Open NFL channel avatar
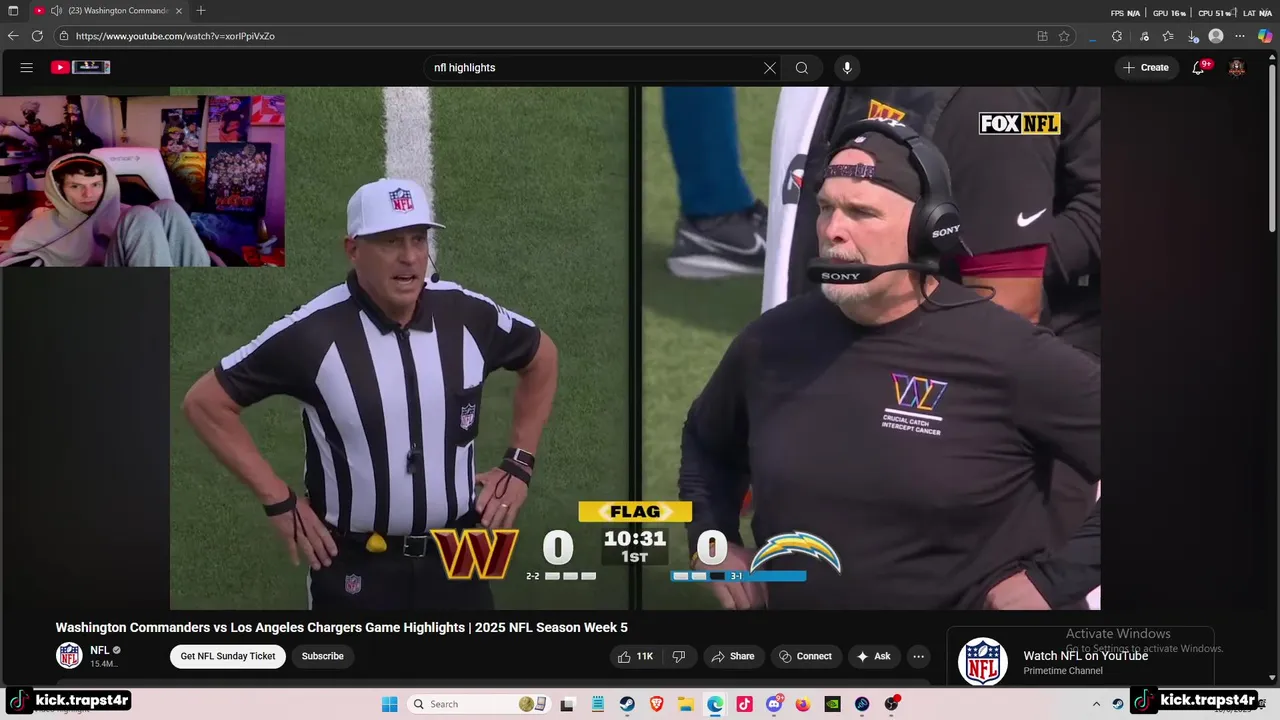1280x720 pixels. (x=69, y=656)
